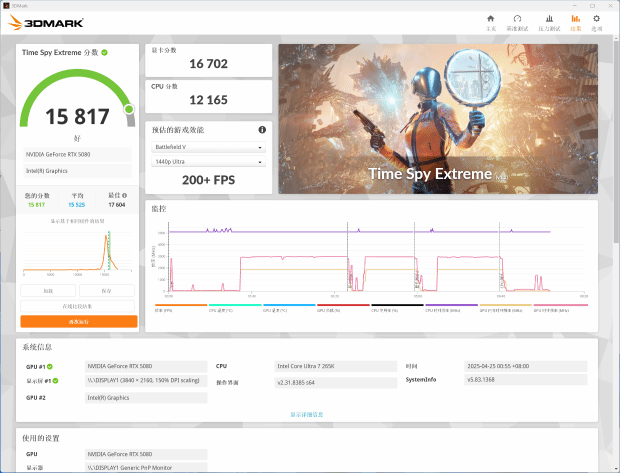The height and width of the screenshot is (473, 620).
Task: Click the info icon next to 最佳
Action: click(x=125, y=195)
